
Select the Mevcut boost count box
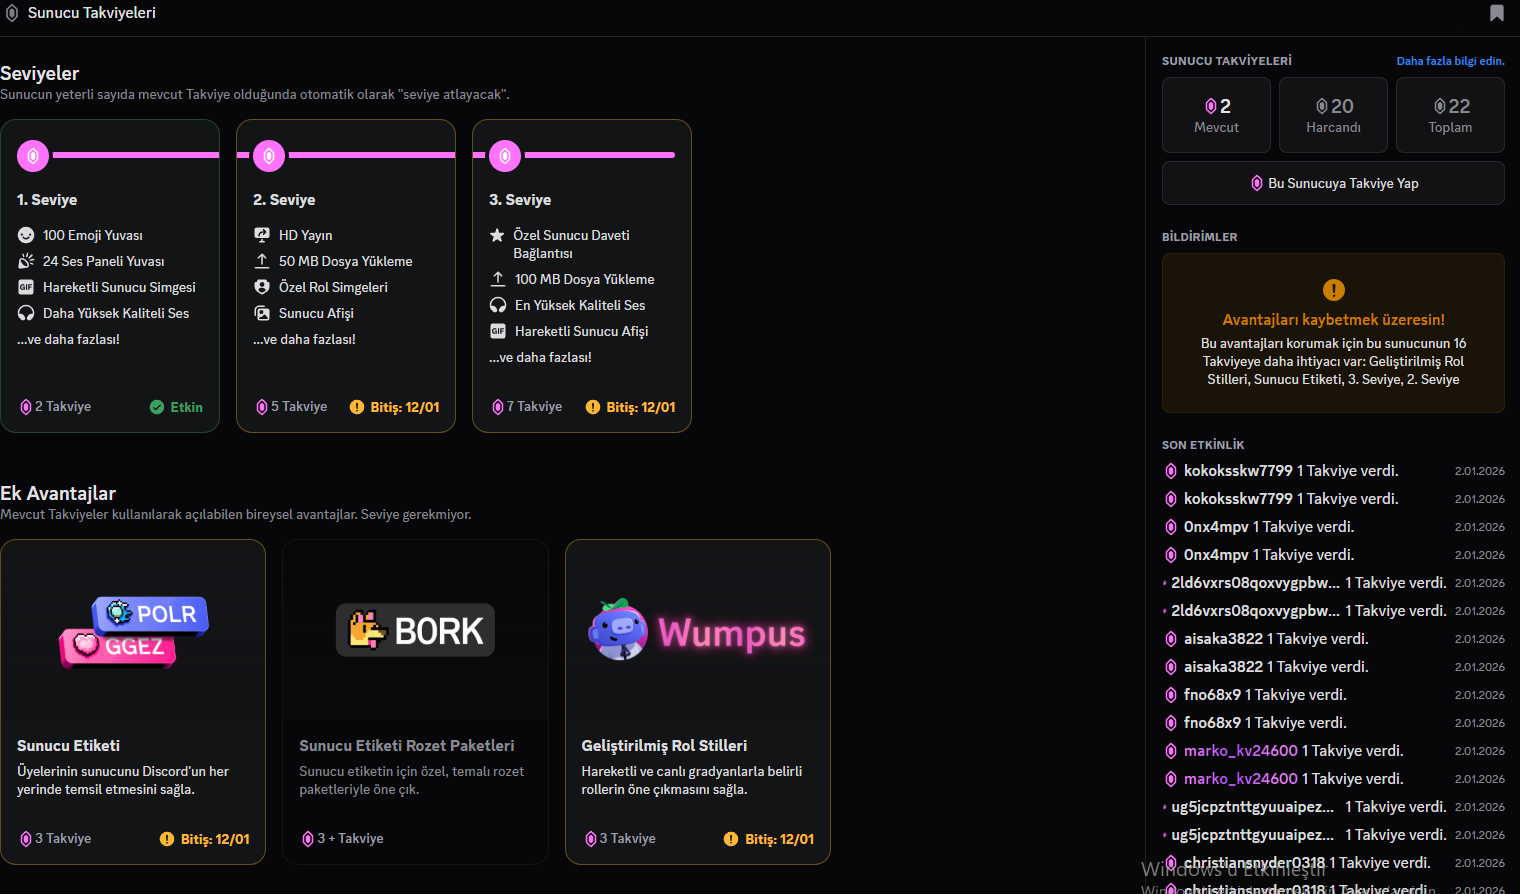pos(1216,115)
